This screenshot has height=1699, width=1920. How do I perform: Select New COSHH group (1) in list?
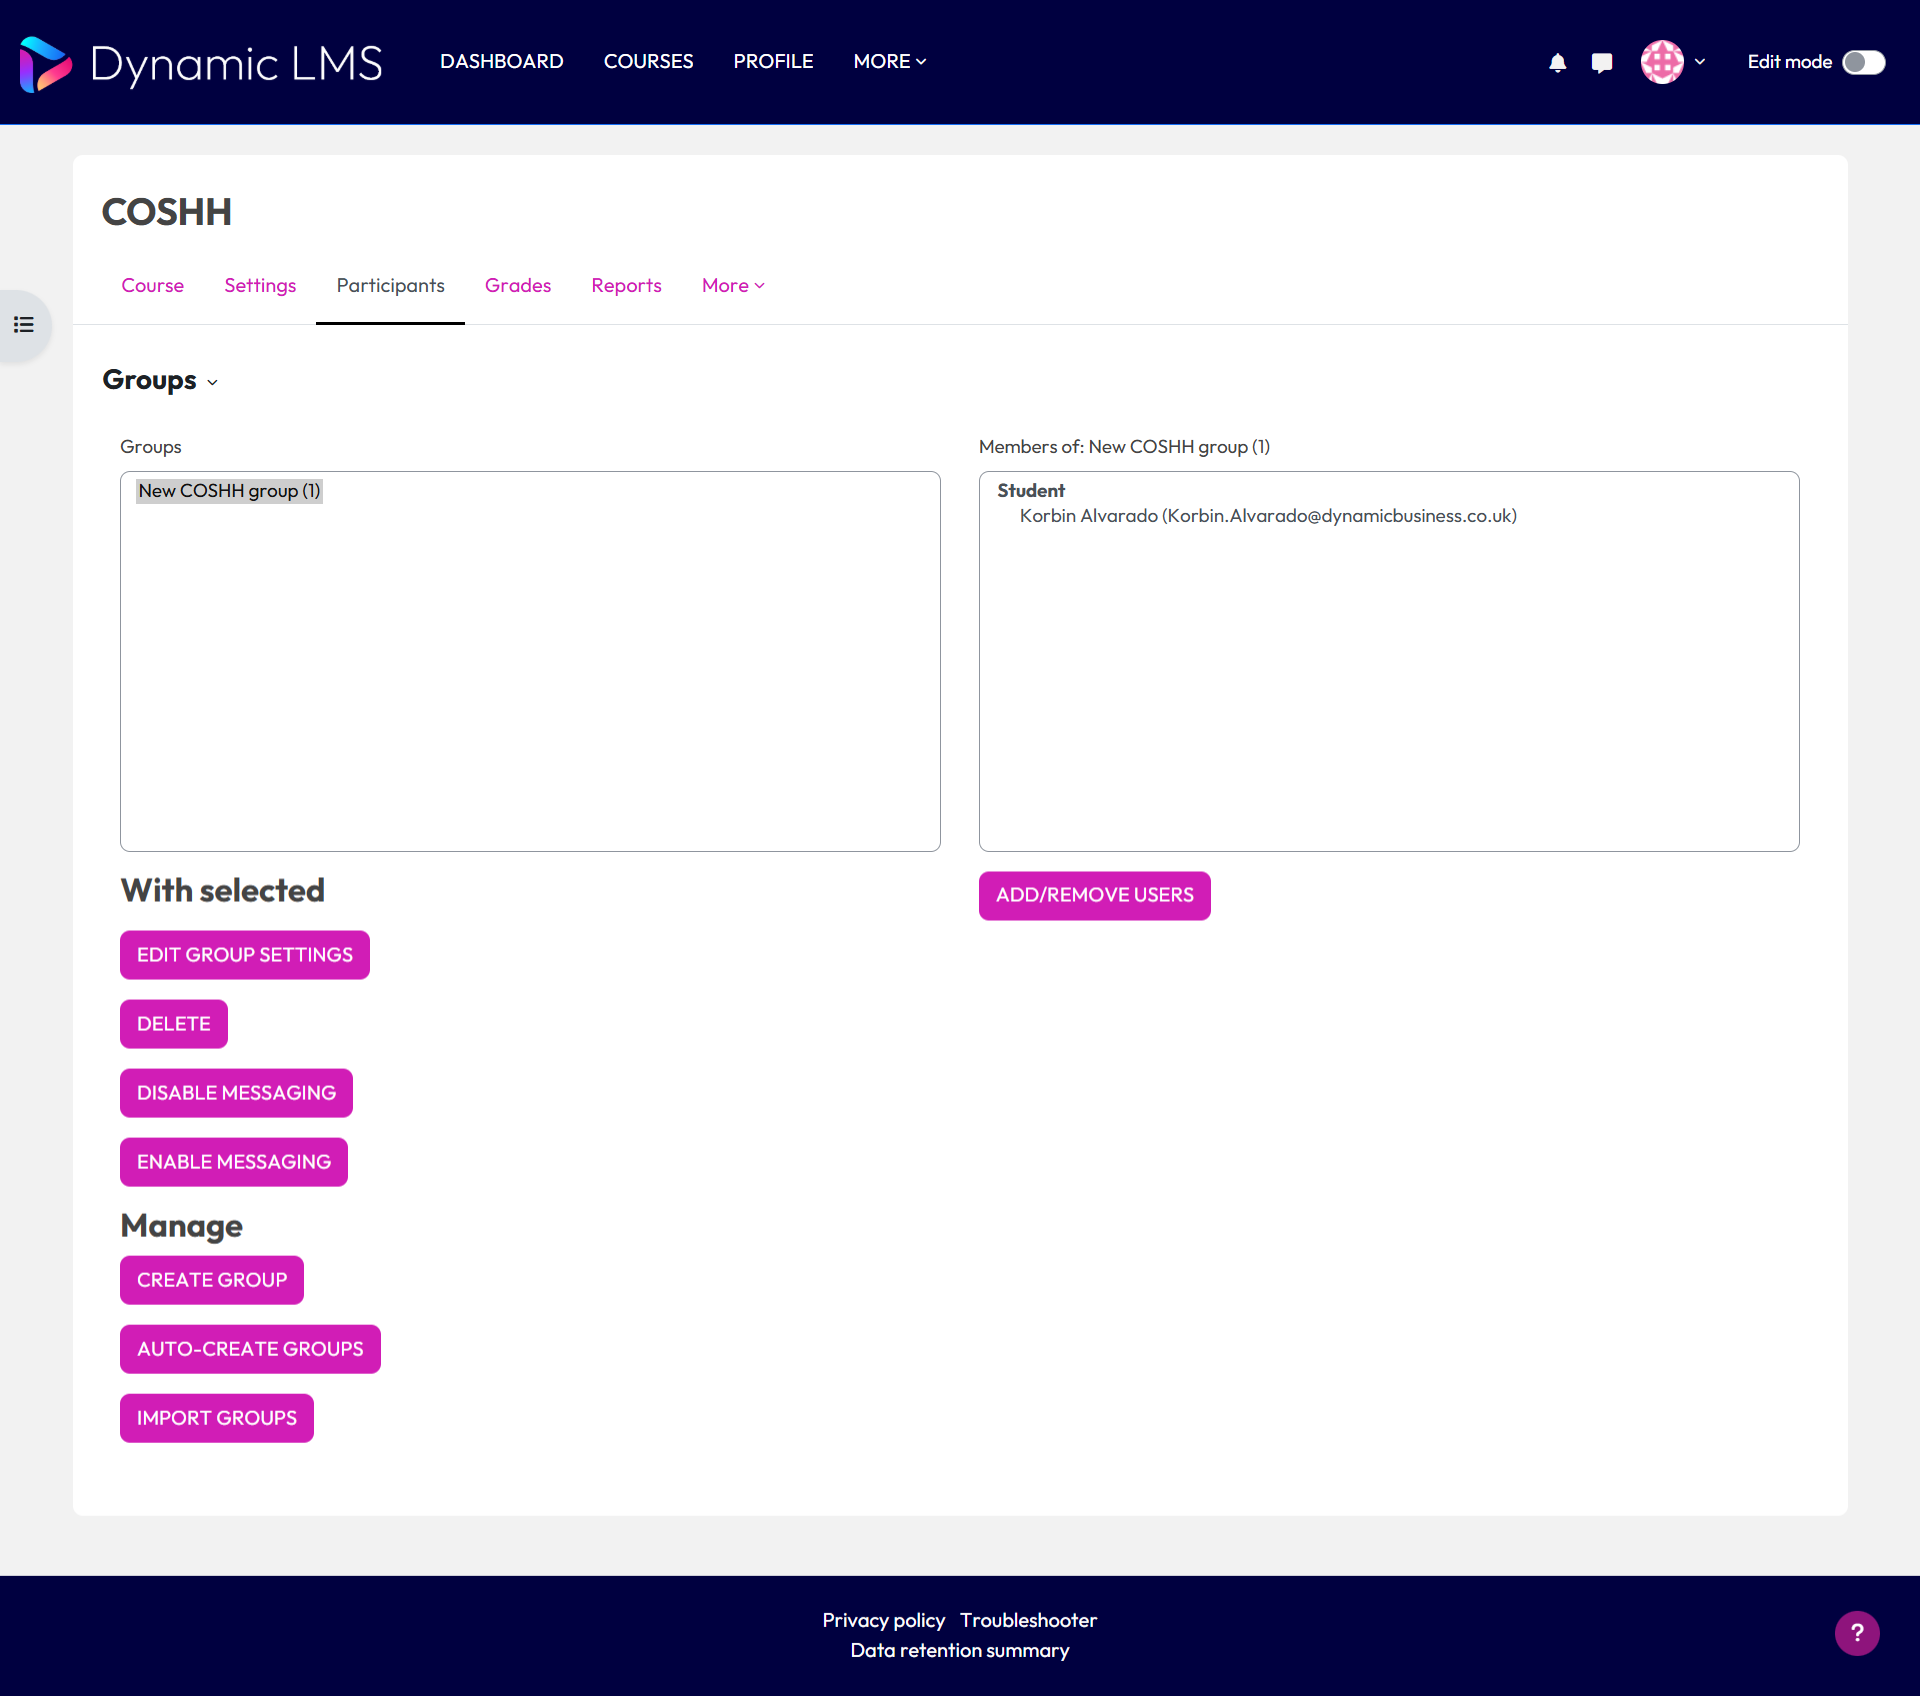coord(230,491)
